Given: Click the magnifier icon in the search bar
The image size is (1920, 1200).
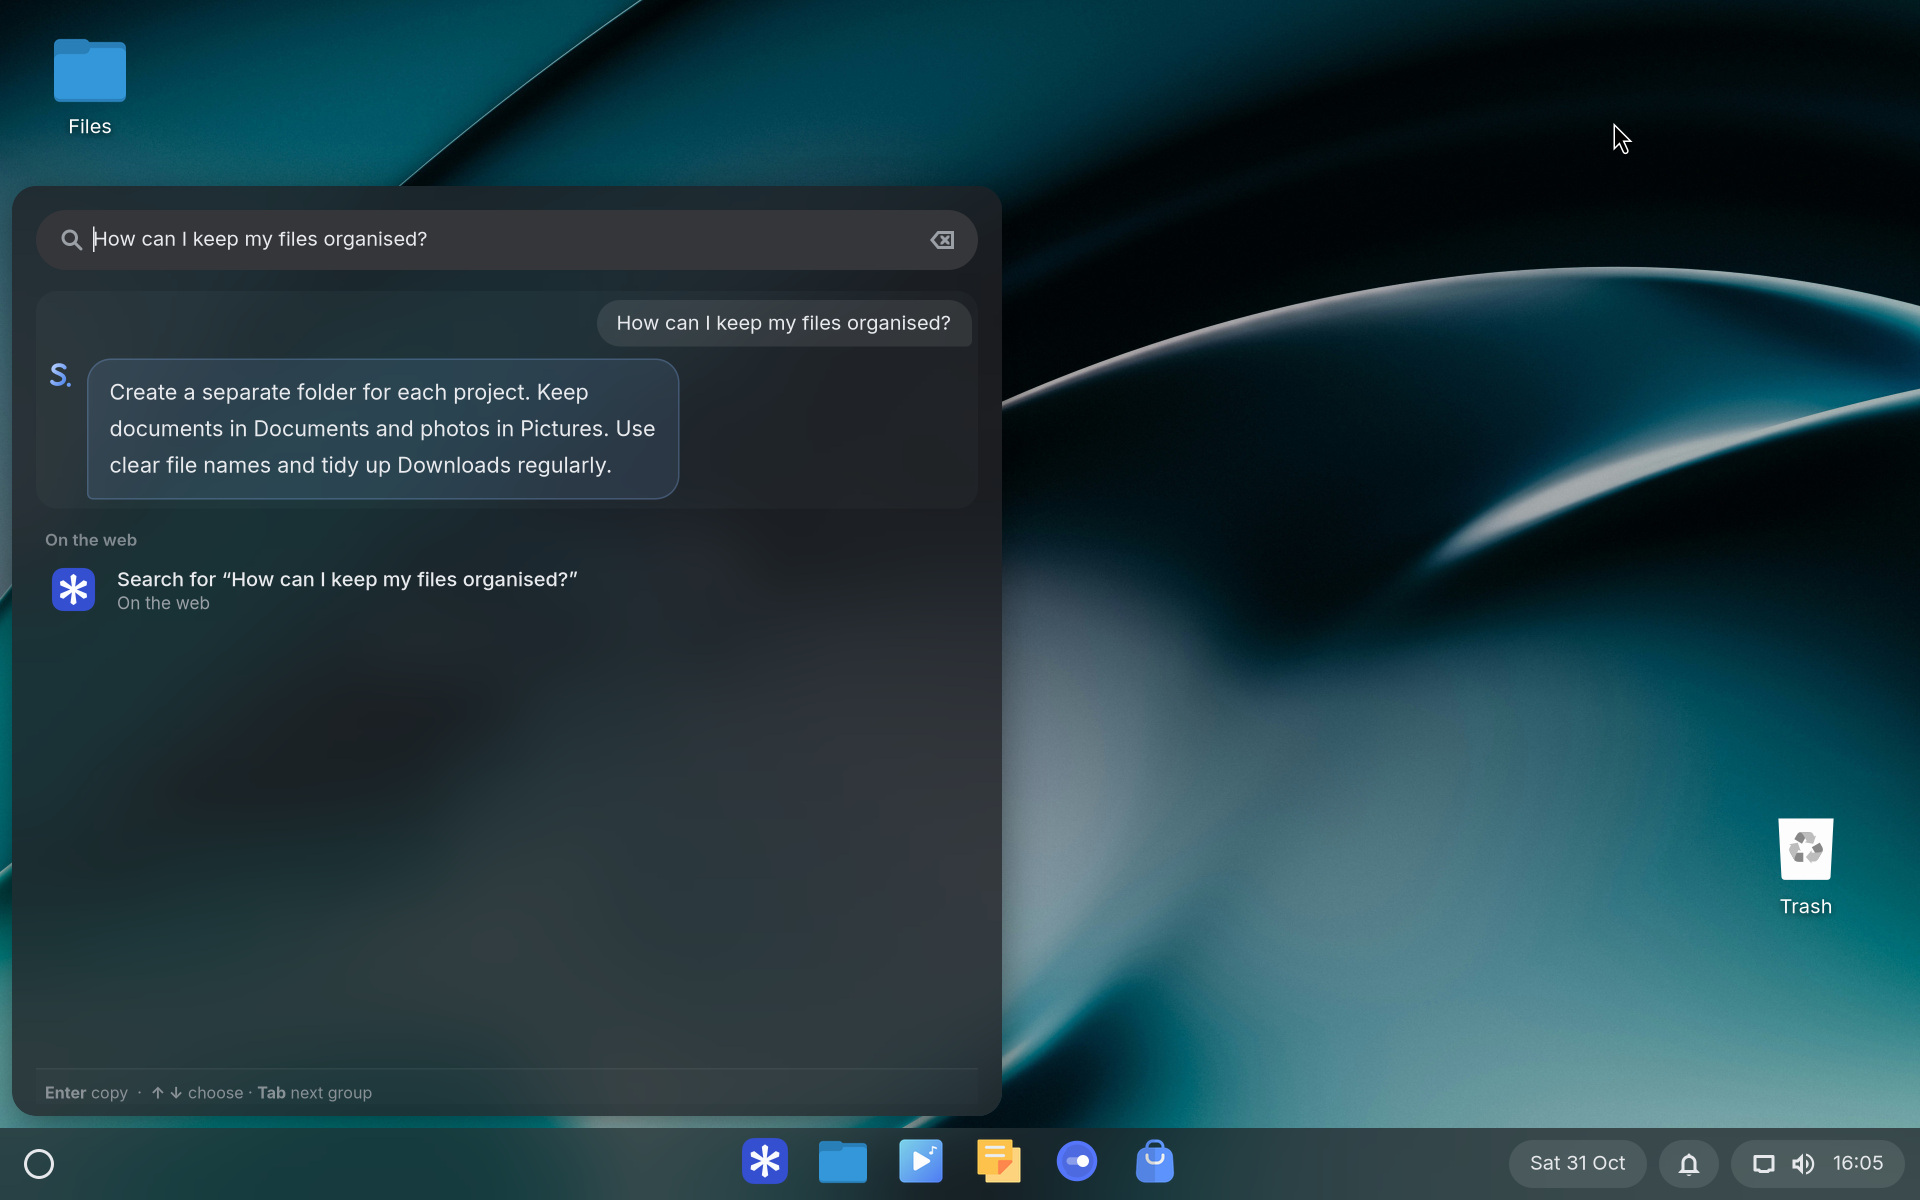Looking at the screenshot, I should [71, 240].
